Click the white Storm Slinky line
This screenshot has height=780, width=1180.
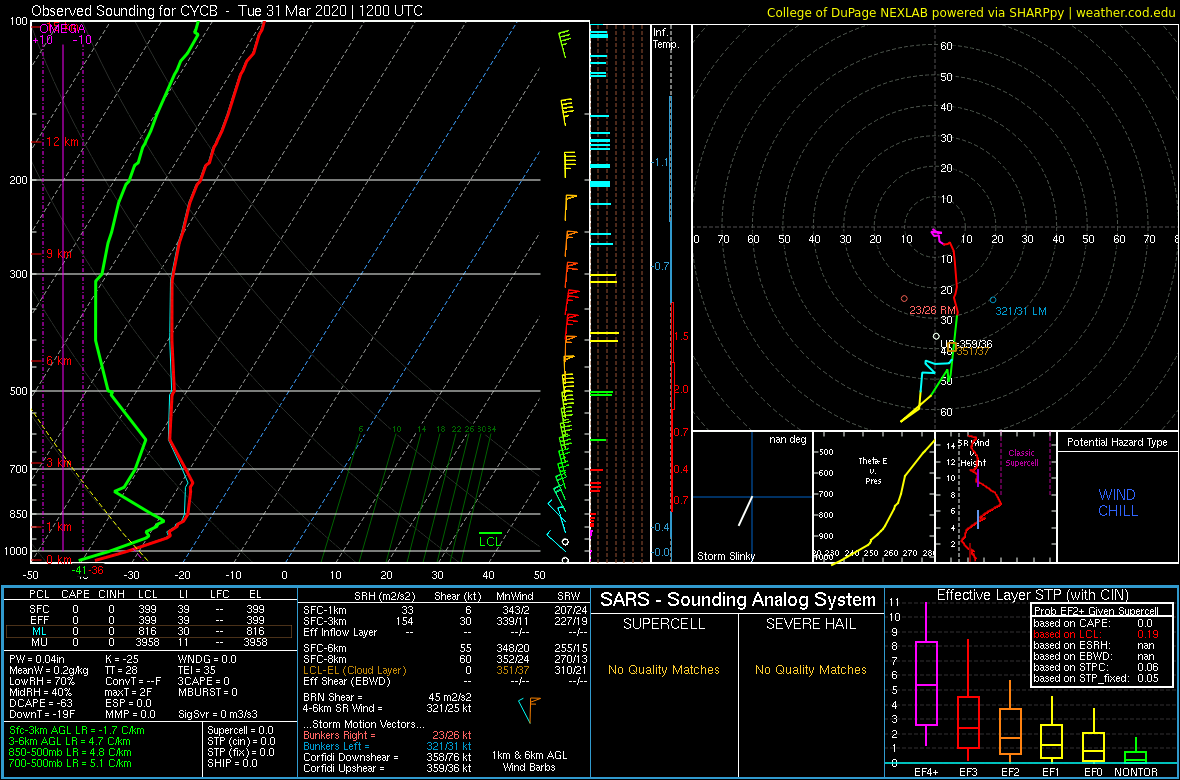[745, 510]
